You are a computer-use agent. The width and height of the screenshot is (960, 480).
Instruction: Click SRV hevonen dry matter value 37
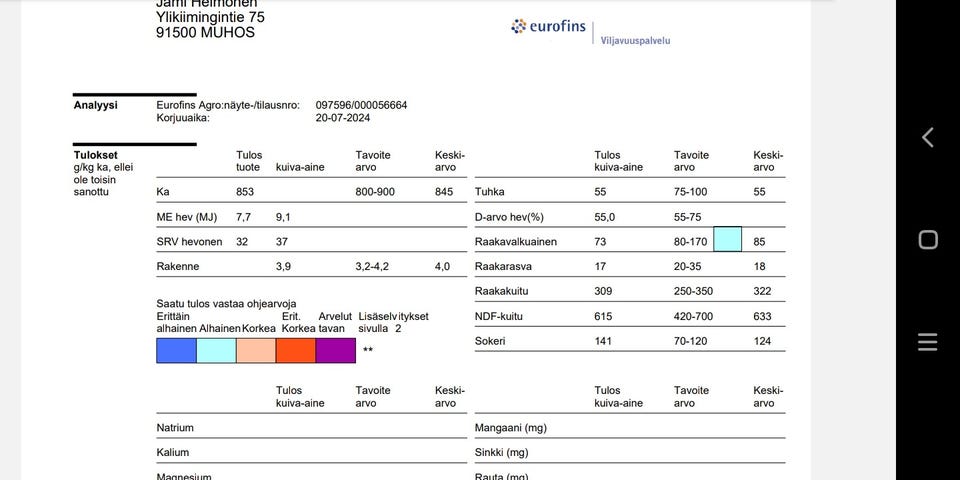point(282,242)
